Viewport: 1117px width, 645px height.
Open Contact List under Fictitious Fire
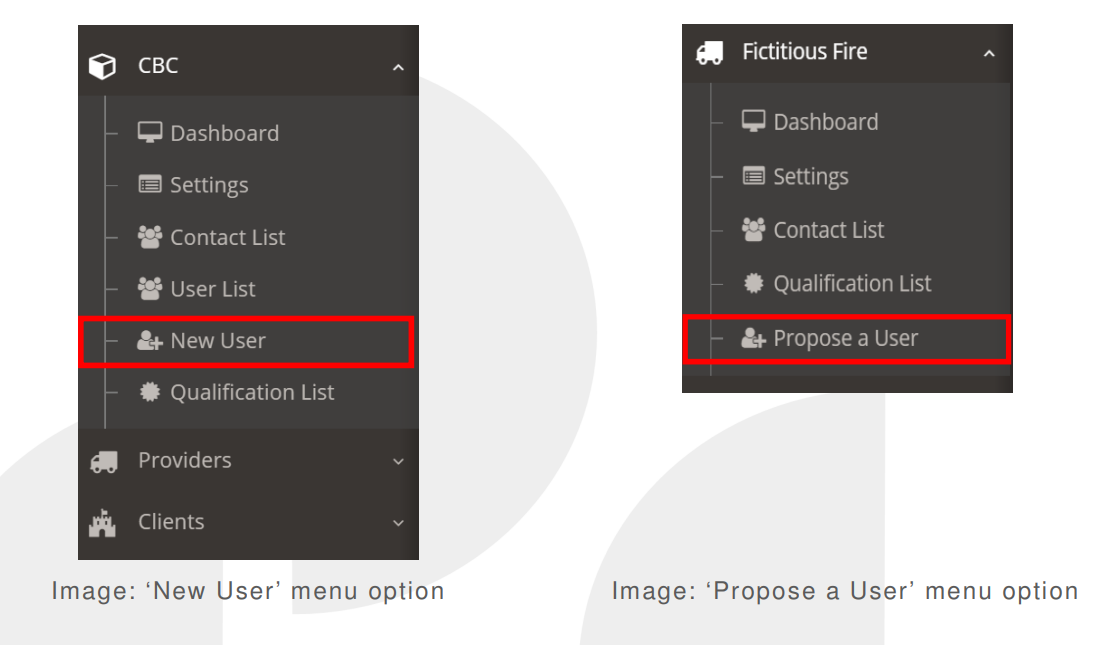(x=828, y=230)
